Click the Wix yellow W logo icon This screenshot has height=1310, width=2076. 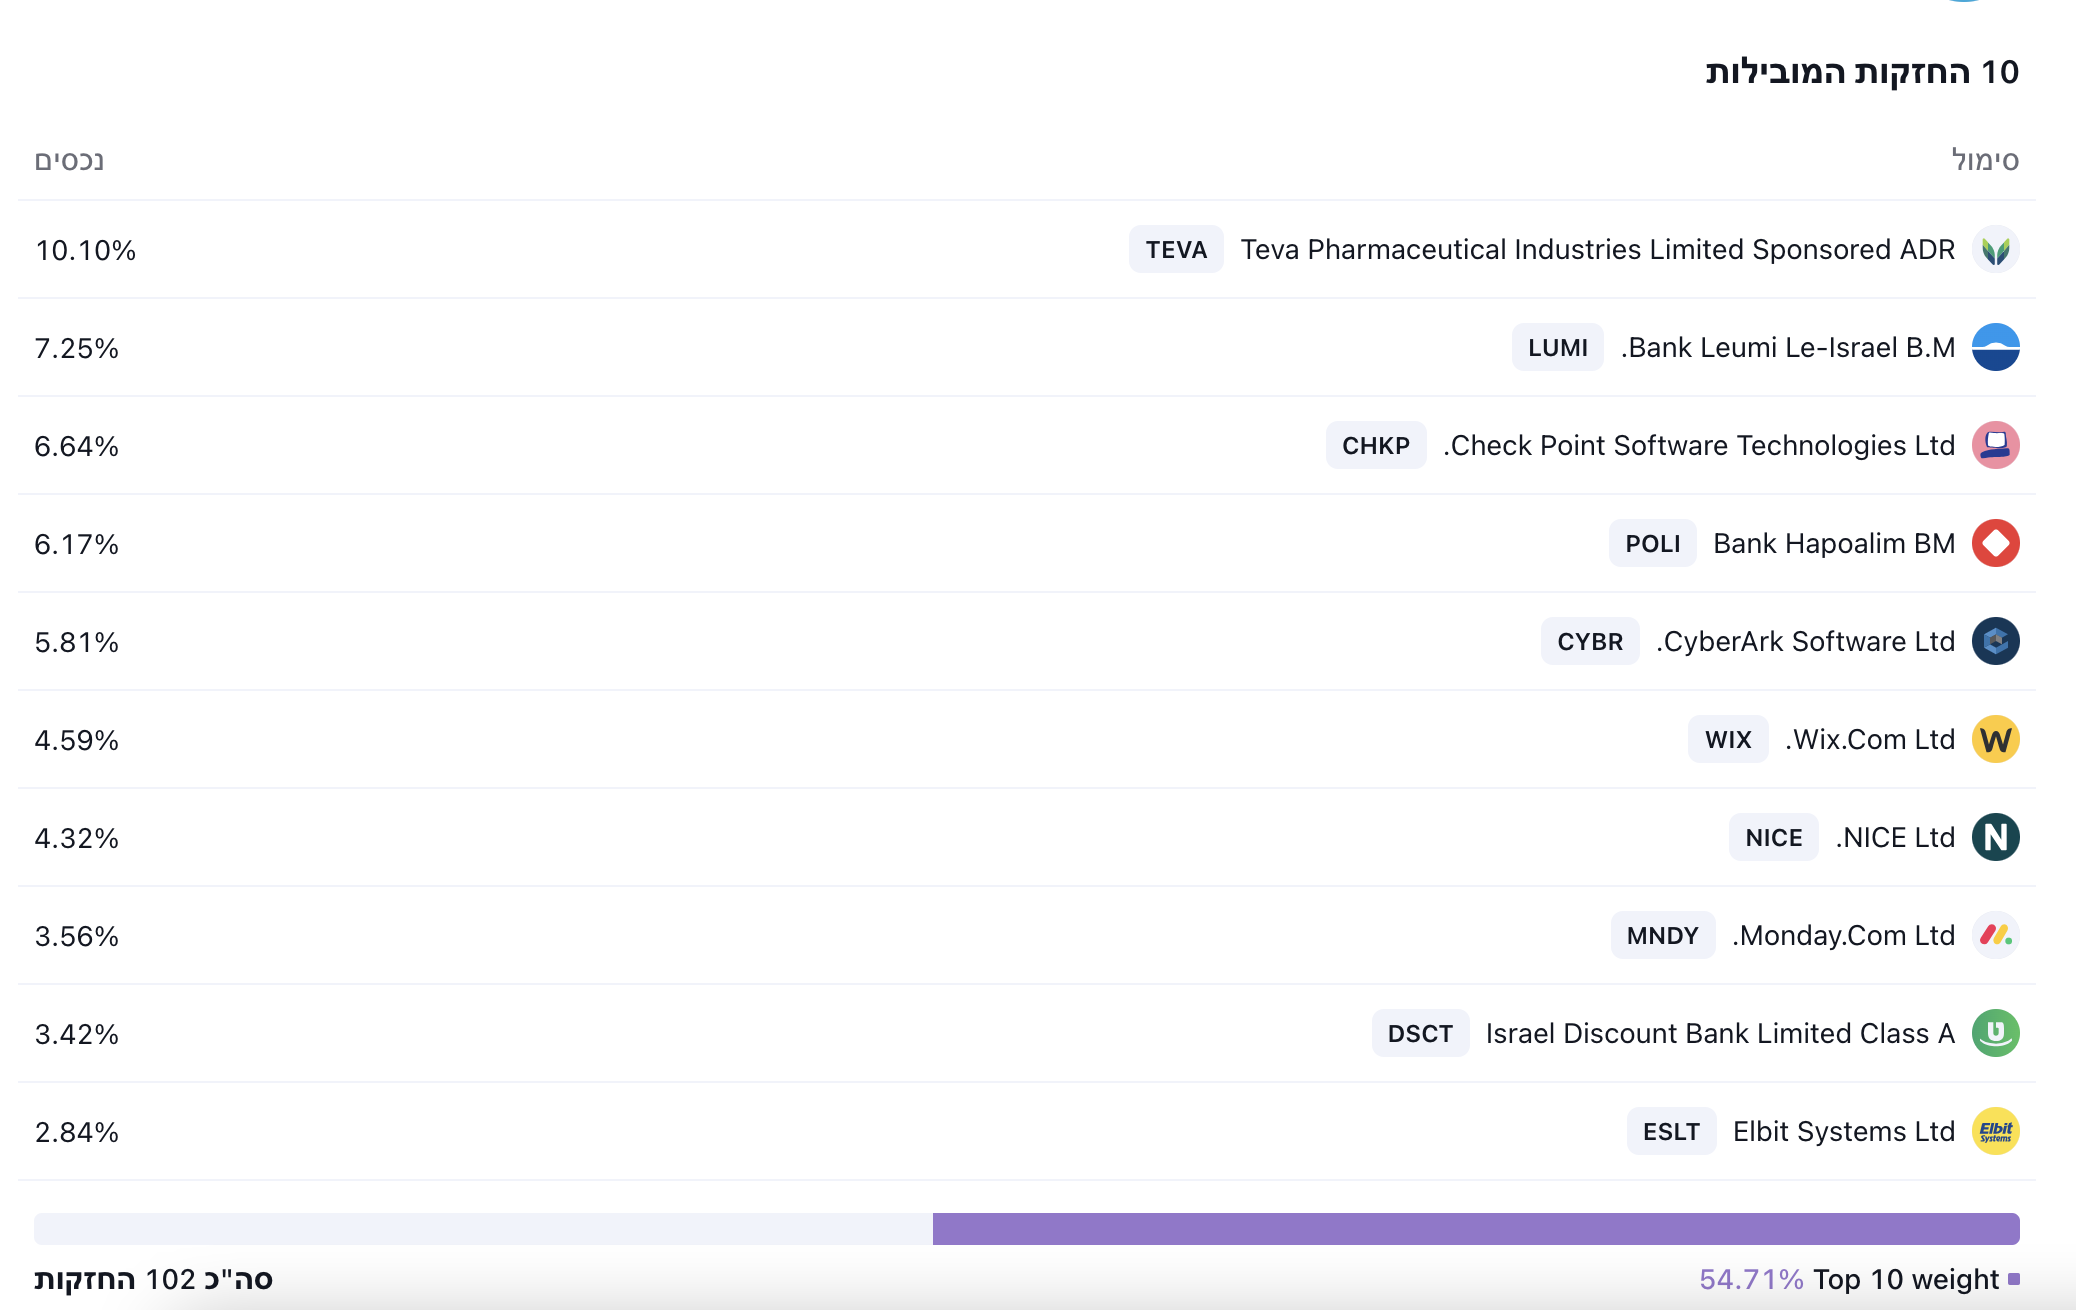[1995, 739]
